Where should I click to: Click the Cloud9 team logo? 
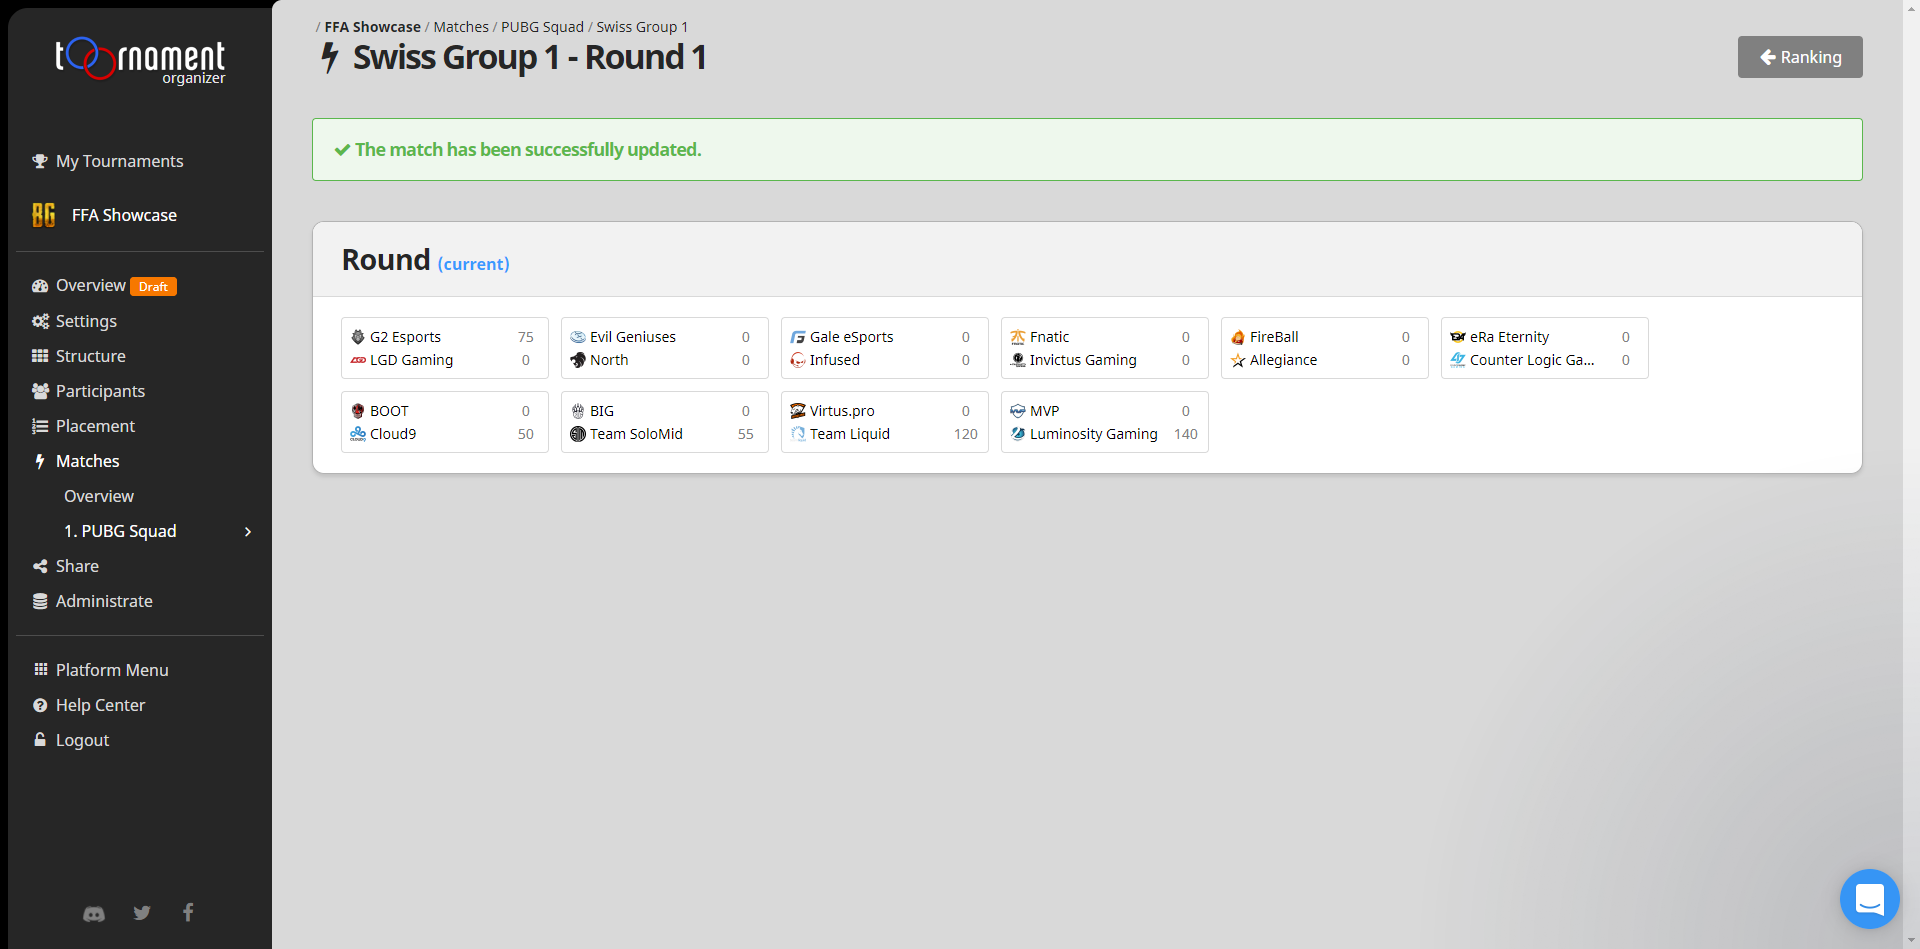(x=358, y=434)
